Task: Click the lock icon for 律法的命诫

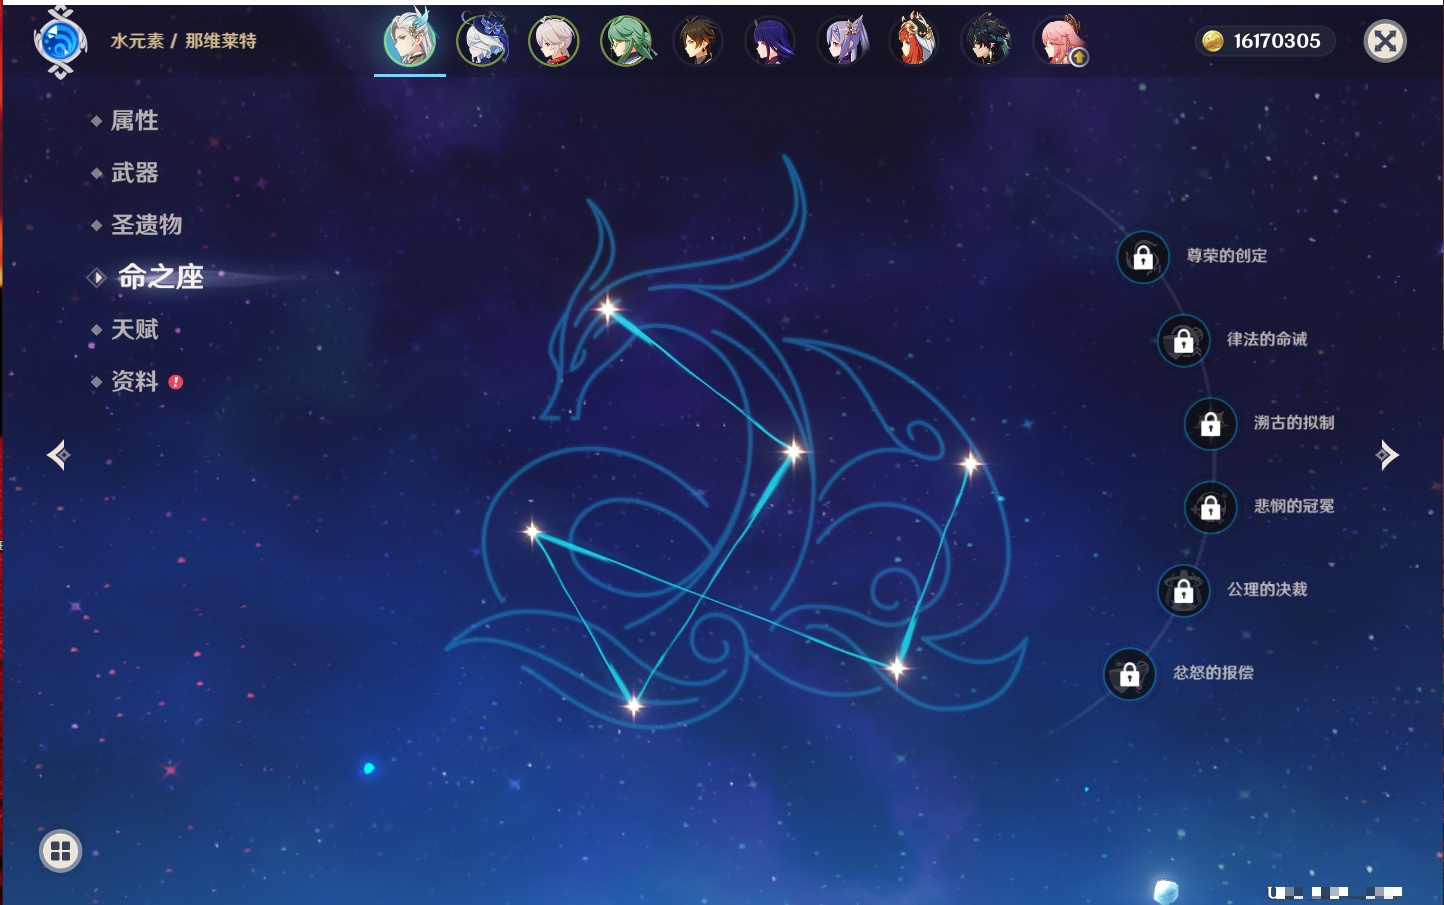Action: pyautogui.click(x=1183, y=340)
